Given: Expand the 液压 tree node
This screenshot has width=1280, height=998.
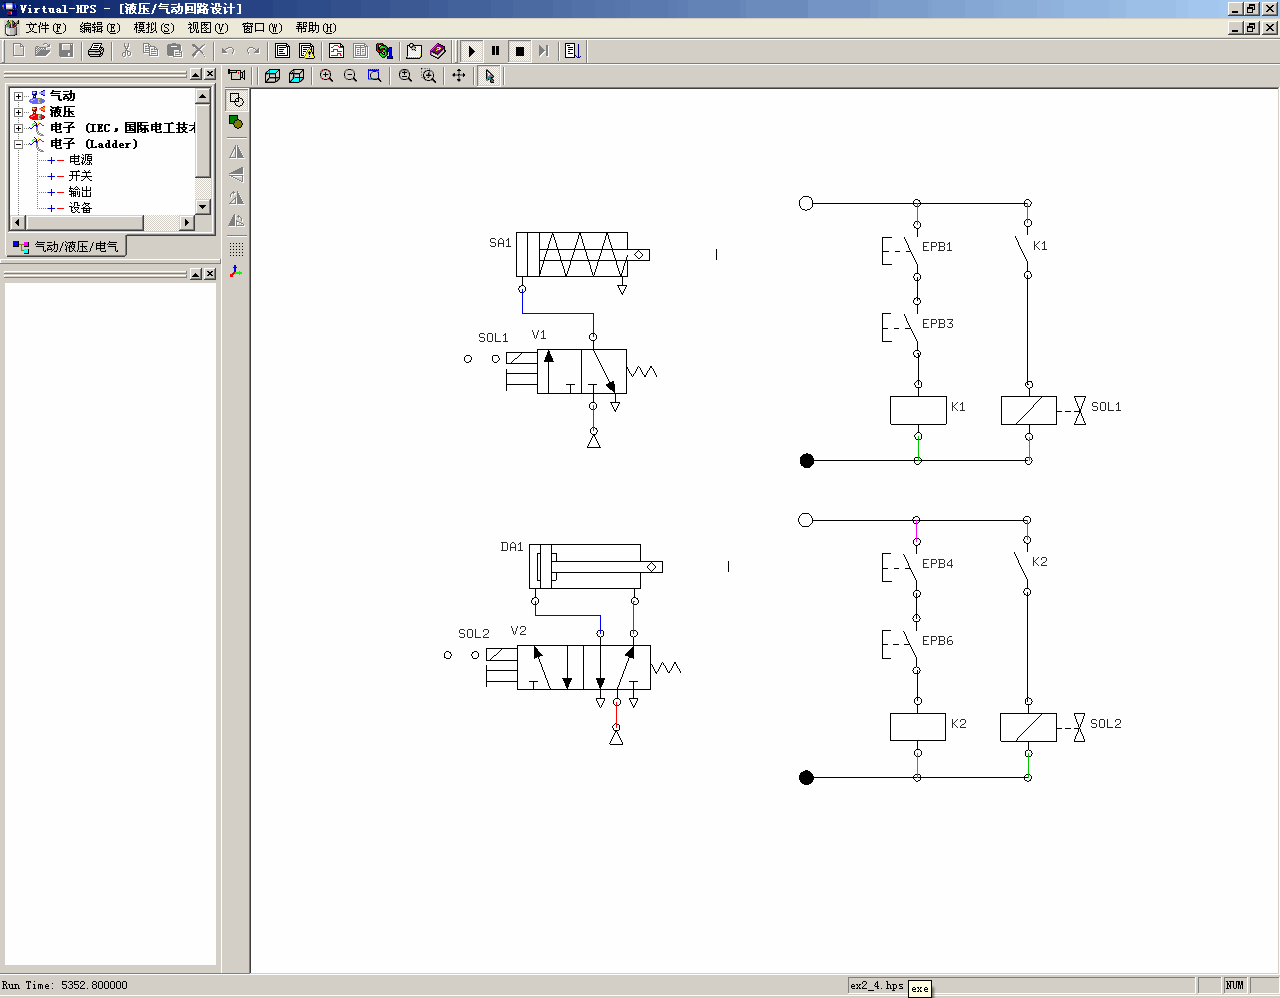Looking at the screenshot, I should 18,112.
